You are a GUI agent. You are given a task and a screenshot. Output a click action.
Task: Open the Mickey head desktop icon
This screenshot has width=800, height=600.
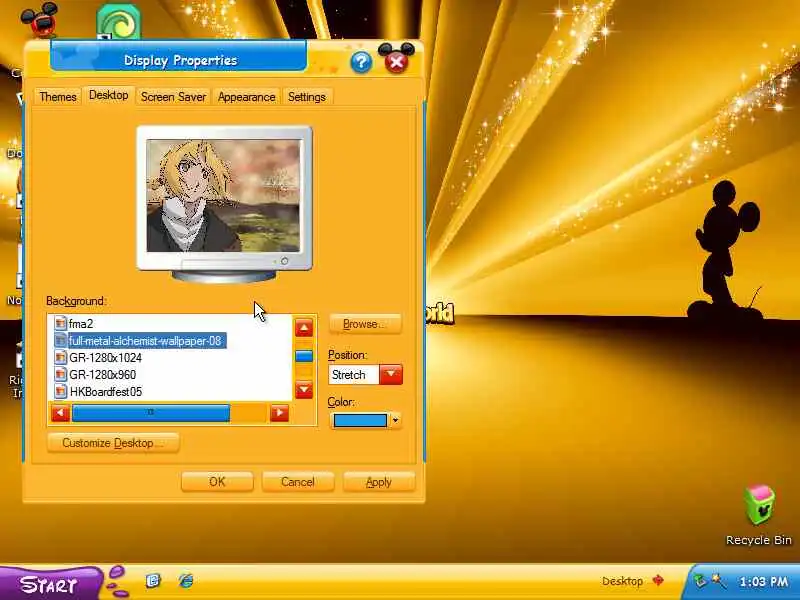(x=40, y=19)
